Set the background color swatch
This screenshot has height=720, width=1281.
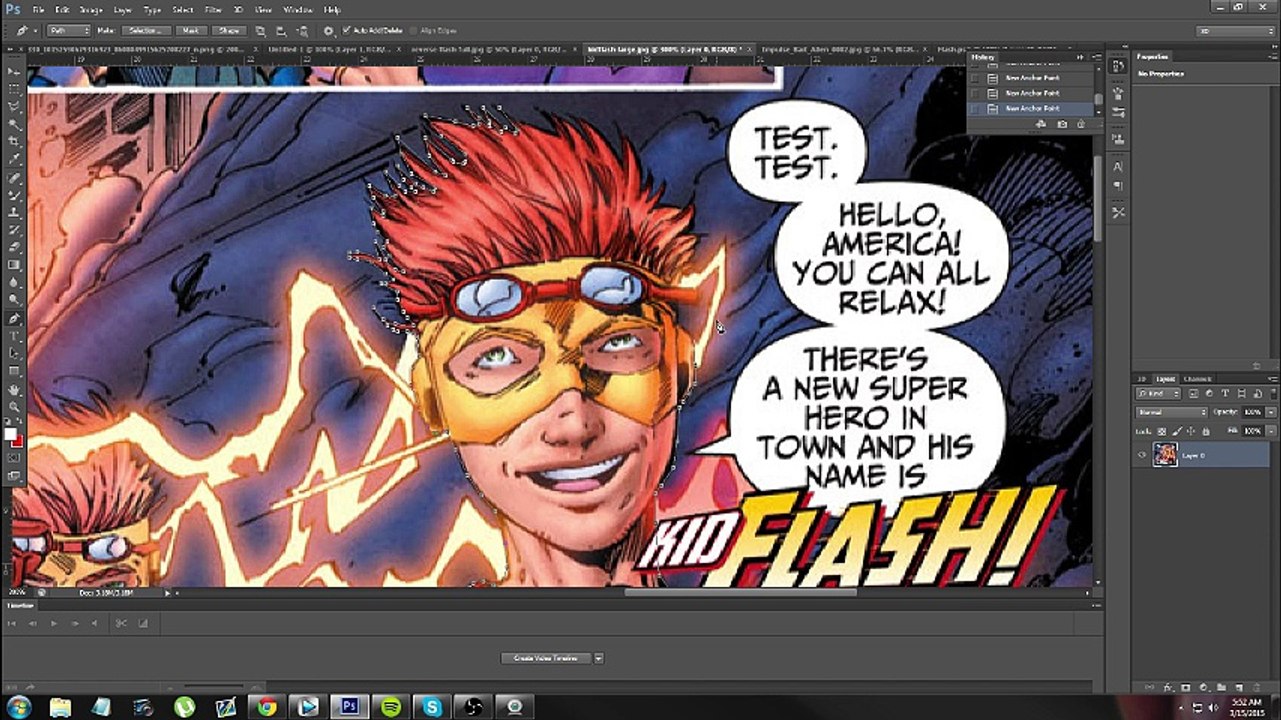18,441
